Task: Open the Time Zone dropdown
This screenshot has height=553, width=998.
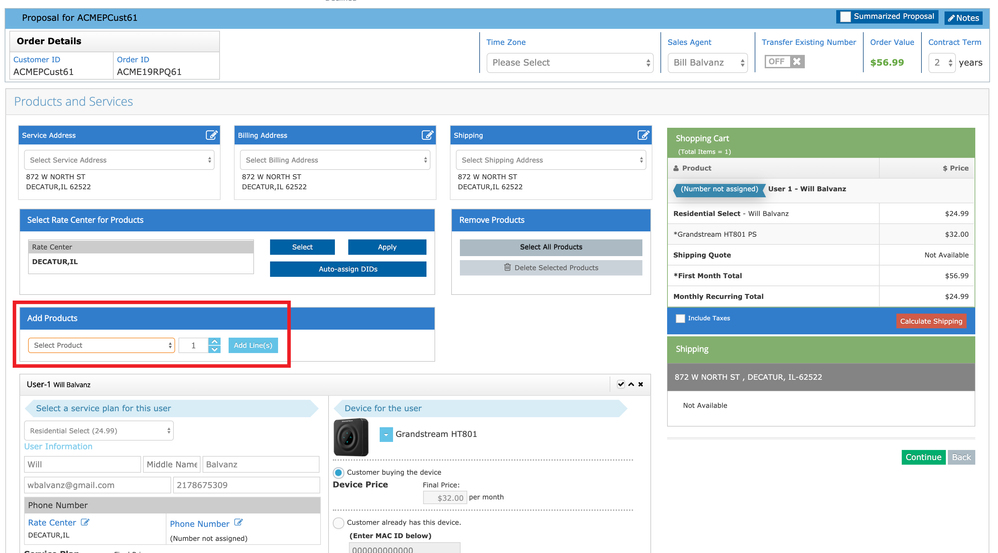Action: point(570,62)
